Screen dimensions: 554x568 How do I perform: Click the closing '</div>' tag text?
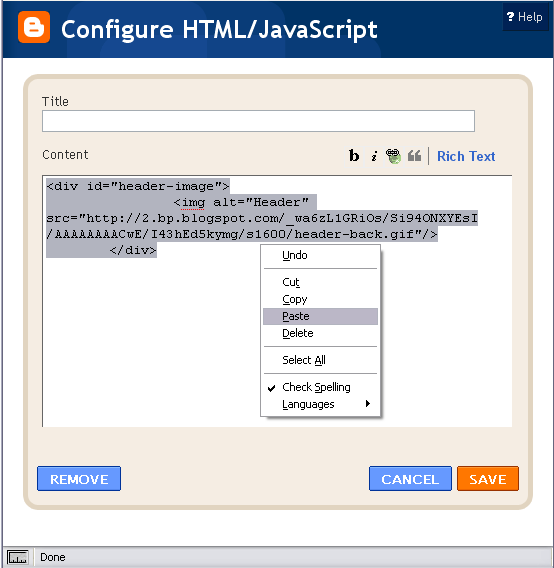(x=133, y=250)
